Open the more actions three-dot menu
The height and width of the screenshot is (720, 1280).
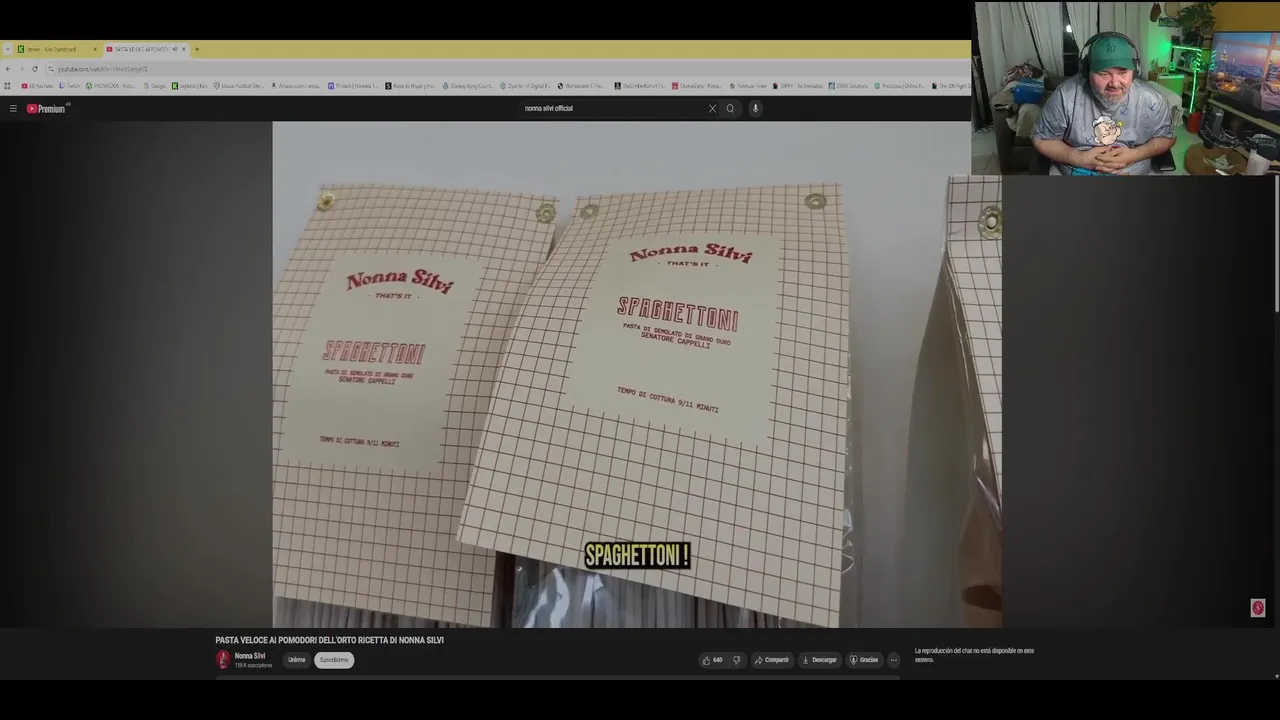(894, 660)
